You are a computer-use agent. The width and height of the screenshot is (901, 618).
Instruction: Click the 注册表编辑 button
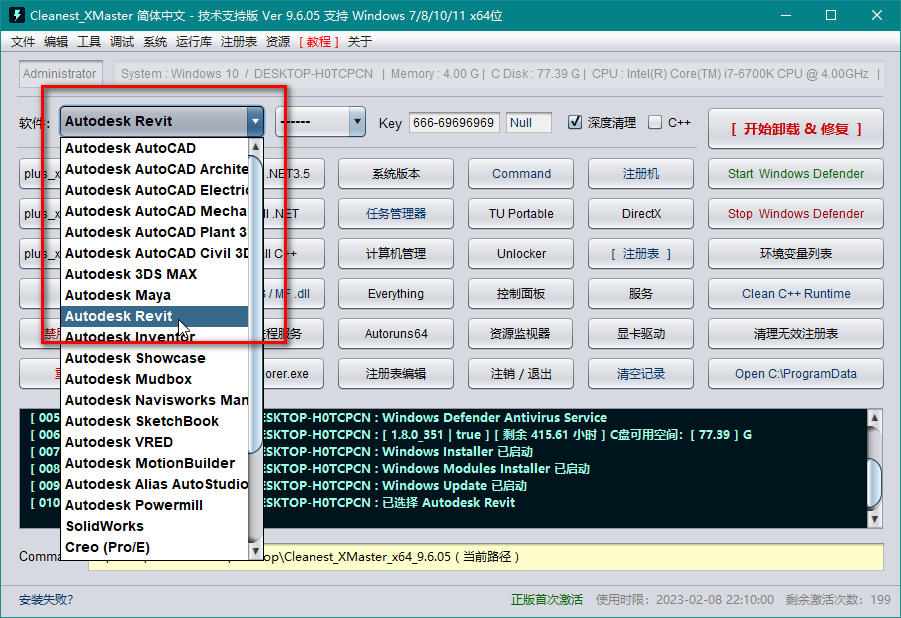coord(396,374)
